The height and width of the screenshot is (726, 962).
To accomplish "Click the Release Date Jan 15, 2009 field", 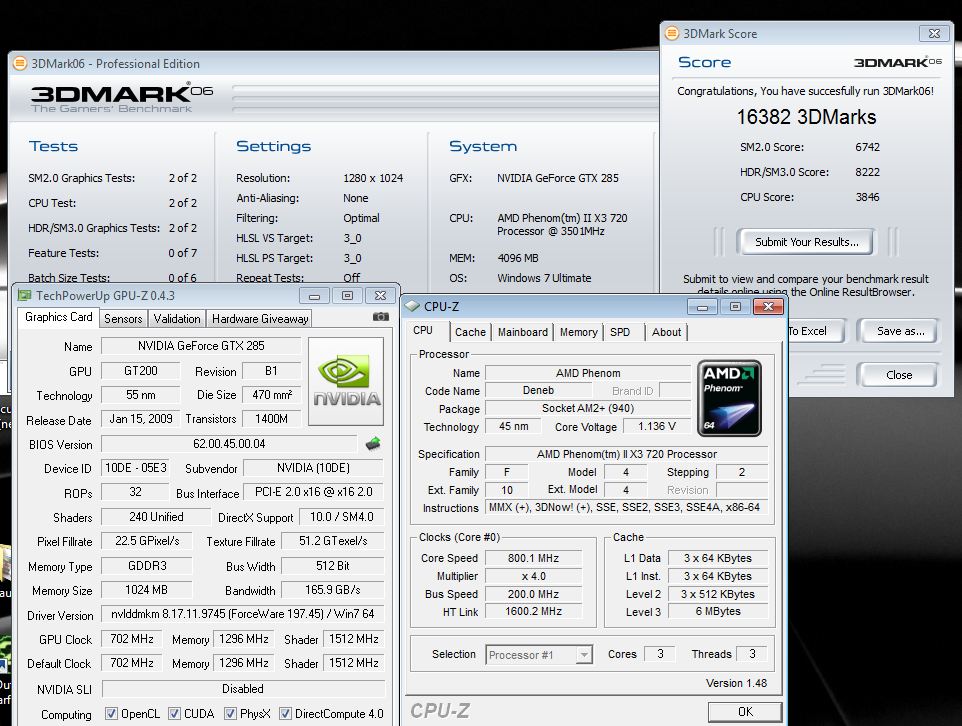I will pyautogui.click(x=140, y=419).
